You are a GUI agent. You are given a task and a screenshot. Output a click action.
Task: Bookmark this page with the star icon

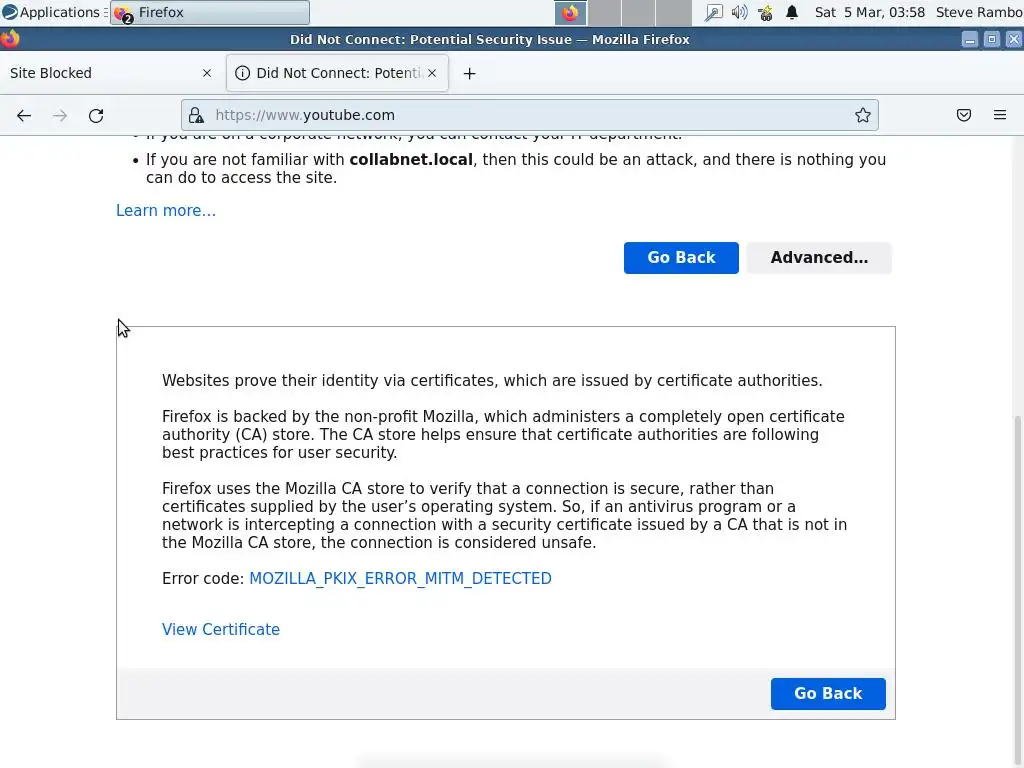(x=863, y=115)
